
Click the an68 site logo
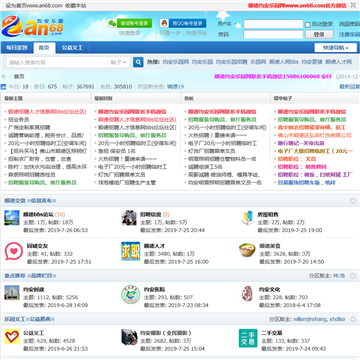point(32,26)
